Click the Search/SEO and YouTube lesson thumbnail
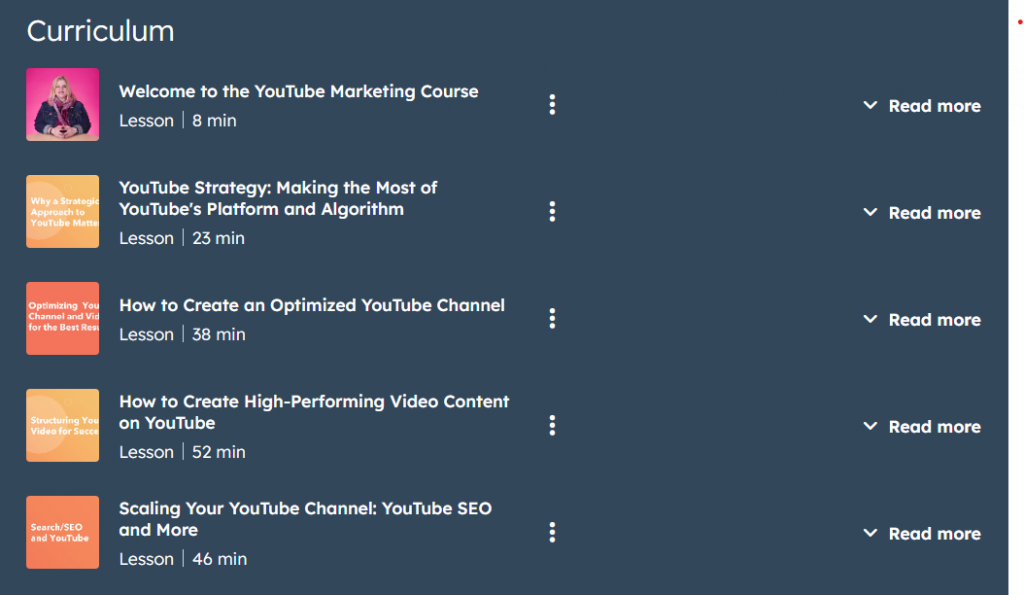The width and height of the screenshot is (1024, 595). coord(62,532)
